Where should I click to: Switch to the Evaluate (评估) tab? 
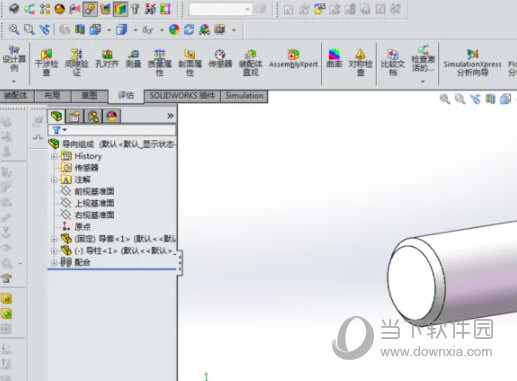pyautogui.click(x=126, y=96)
